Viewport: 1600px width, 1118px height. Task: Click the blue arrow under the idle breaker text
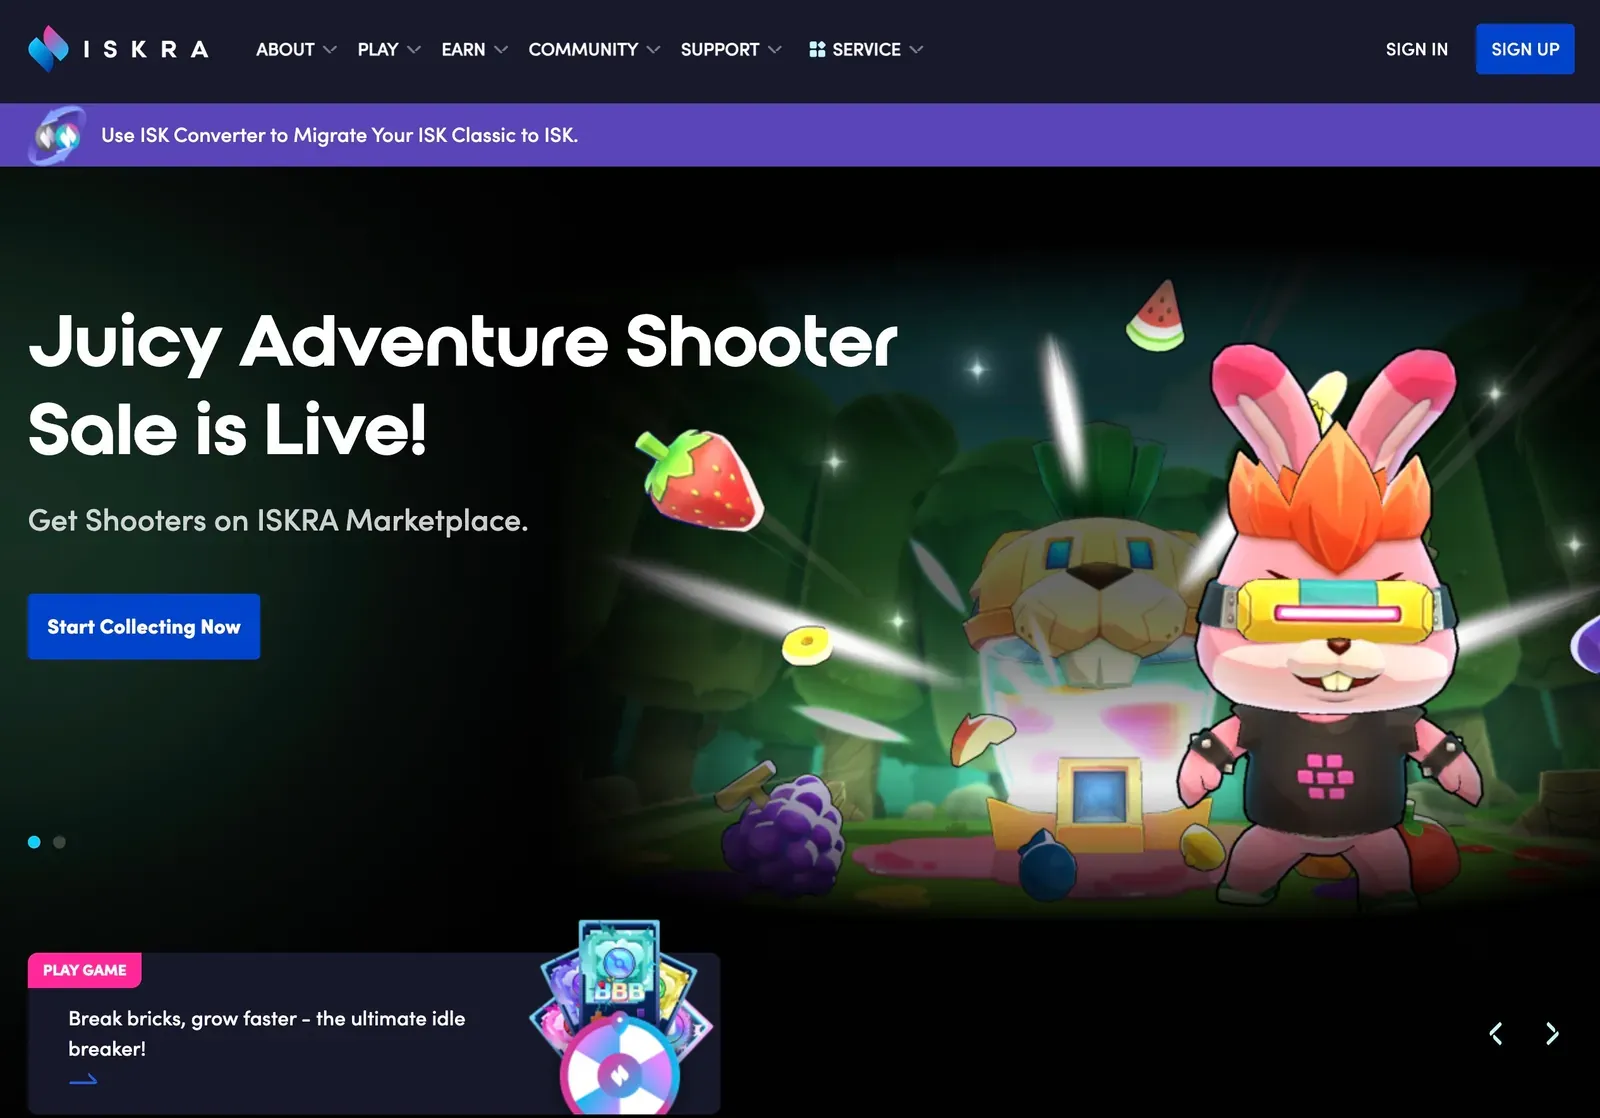(83, 1079)
